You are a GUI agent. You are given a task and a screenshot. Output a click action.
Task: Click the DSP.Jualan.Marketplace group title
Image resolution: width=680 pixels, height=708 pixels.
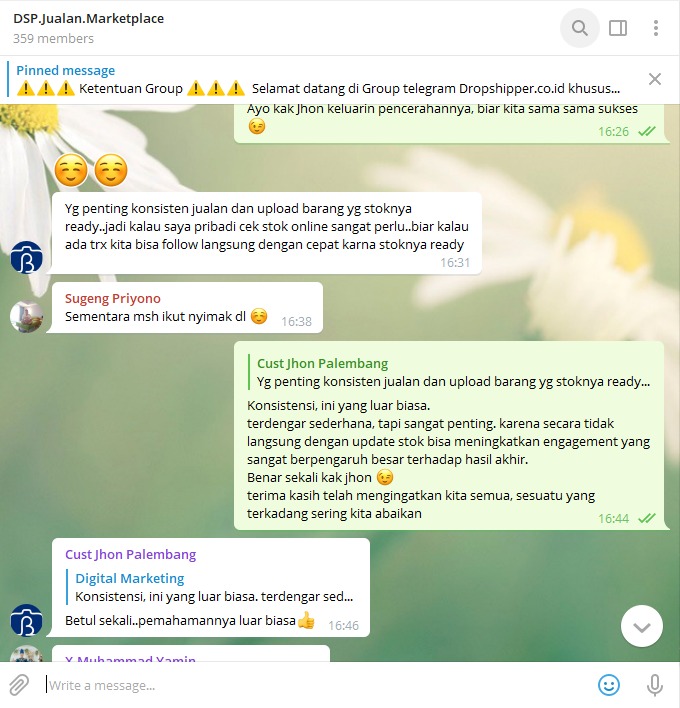[88, 19]
